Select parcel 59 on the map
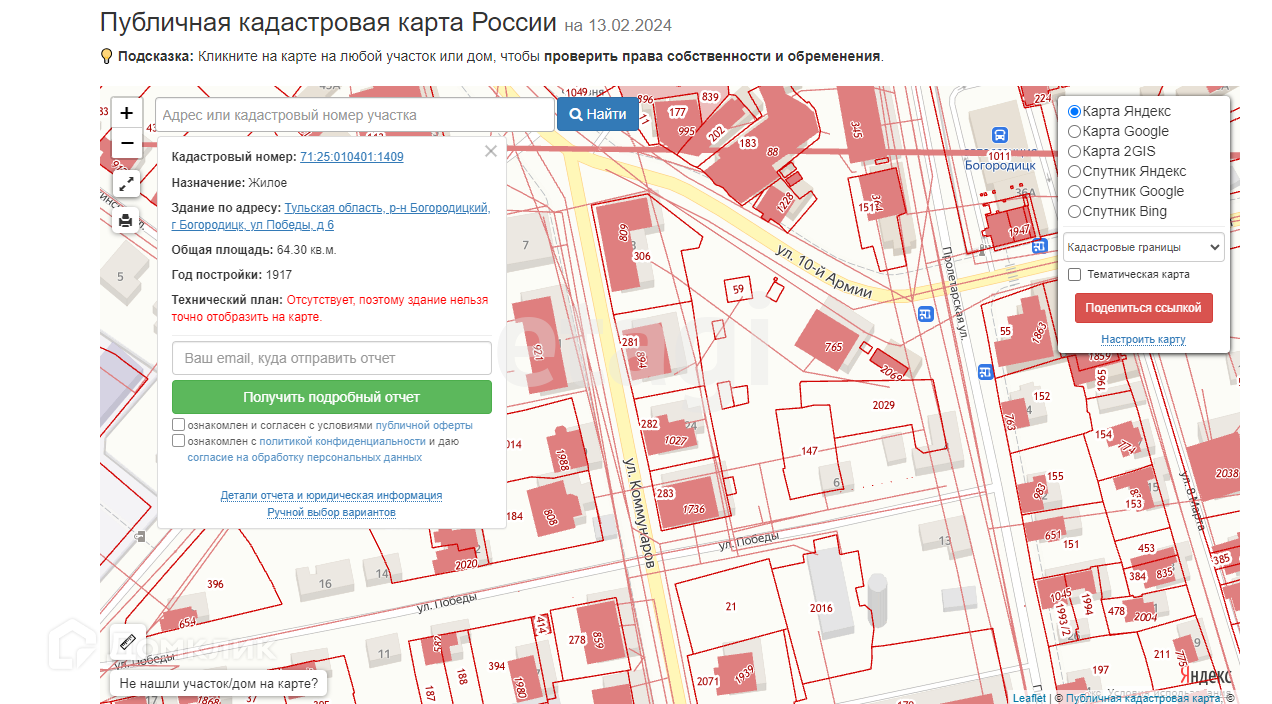Viewport: 1272px width, 704px height. 739,290
